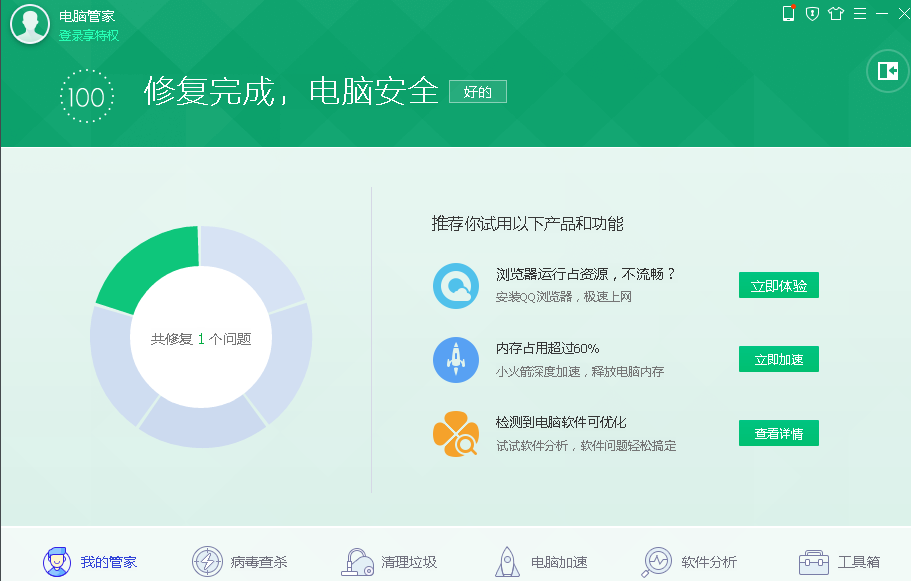The width and height of the screenshot is (911, 581).
Task: Click the rocket acceleration icon
Action: point(456,360)
